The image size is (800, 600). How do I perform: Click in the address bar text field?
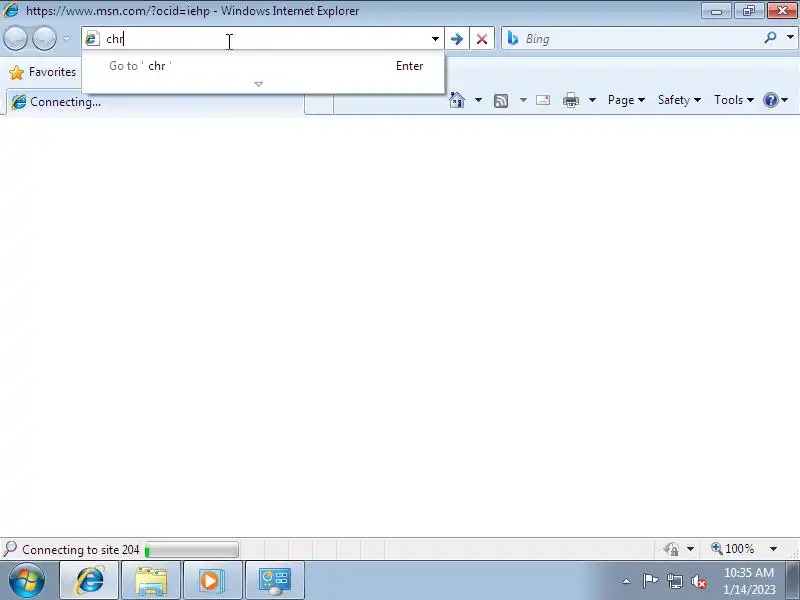[265, 39]
